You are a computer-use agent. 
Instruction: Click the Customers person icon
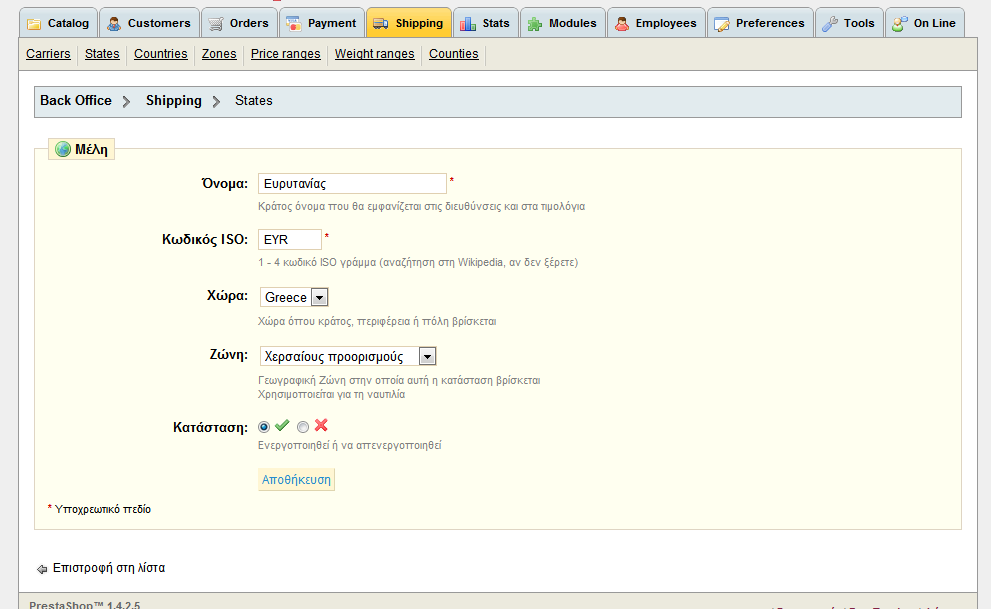point(114,24)
